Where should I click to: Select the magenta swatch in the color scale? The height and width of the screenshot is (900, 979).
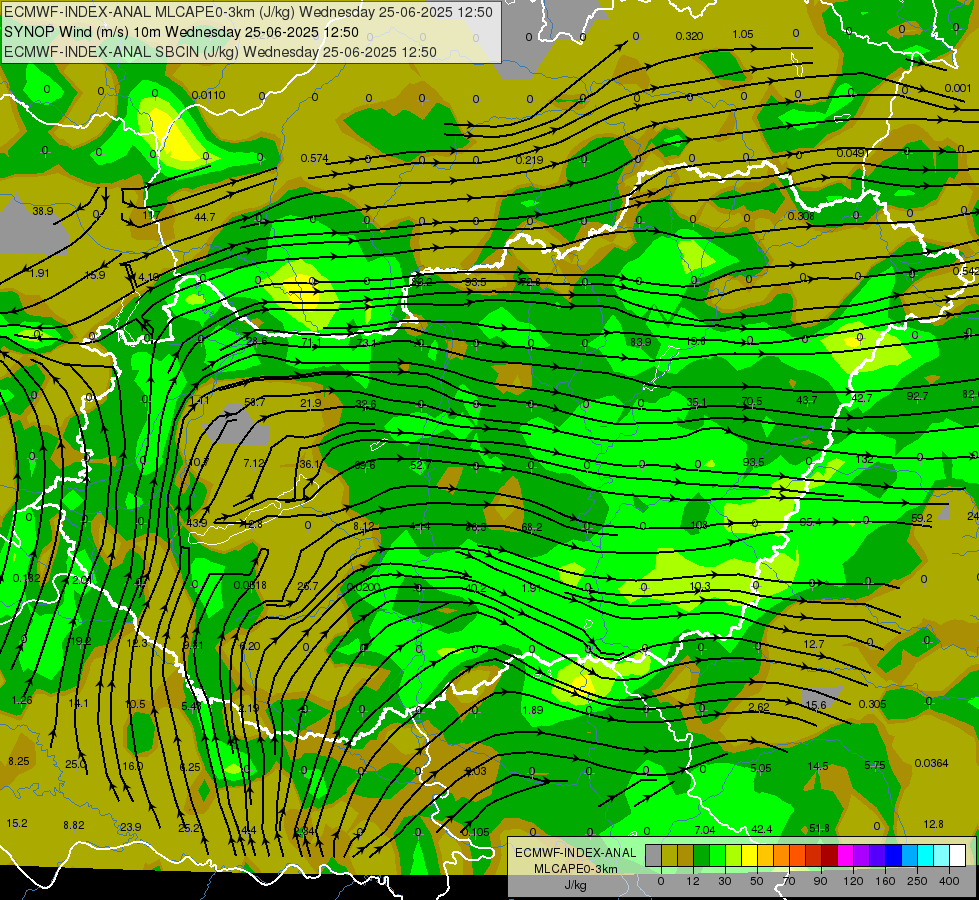click(846, 855)
